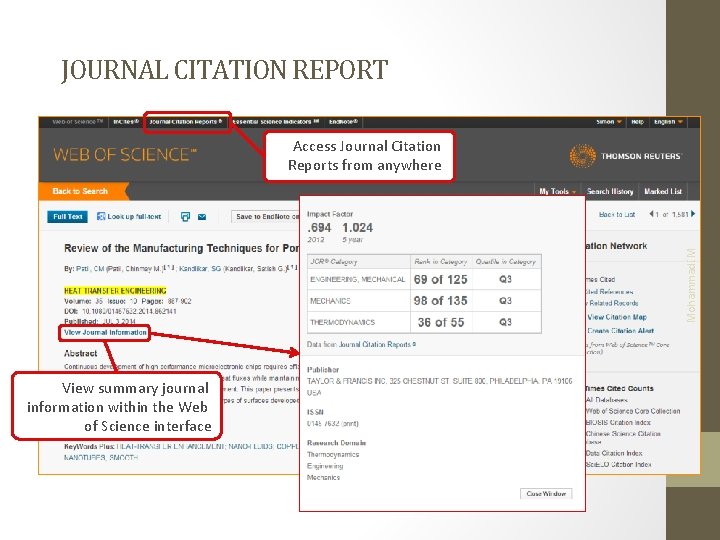Click the 1.024 five-year impact factor

tap(358, 228)
